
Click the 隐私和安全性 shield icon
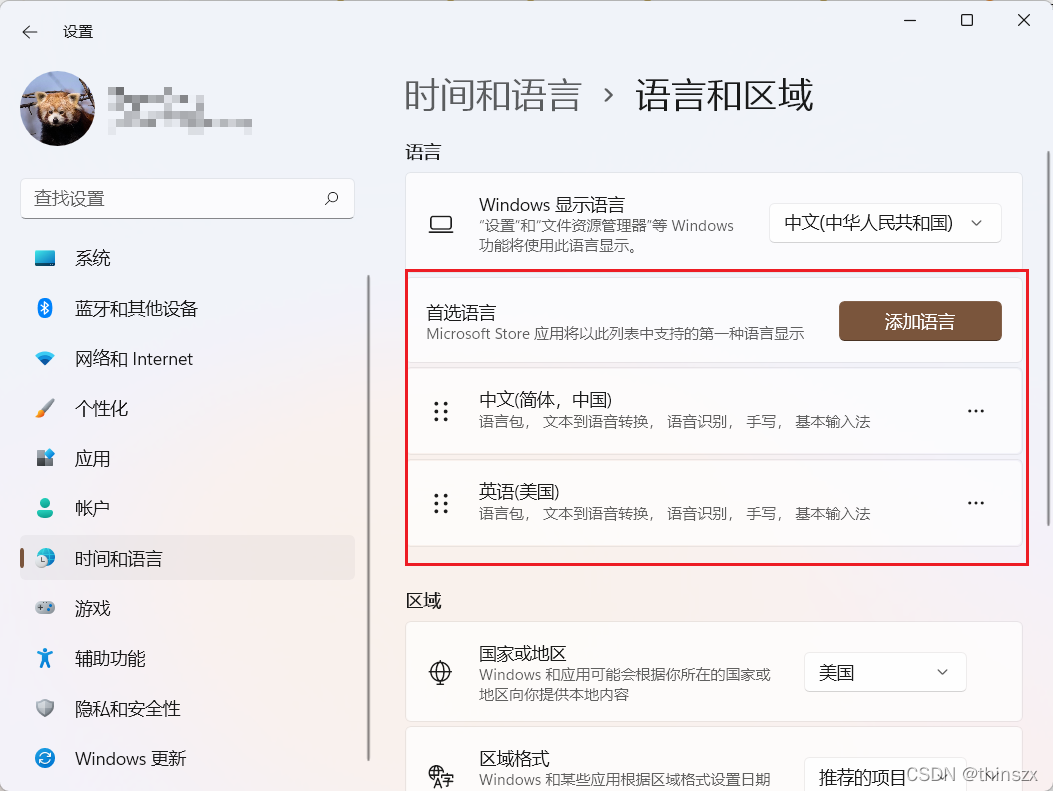click(x=45, y=708)
